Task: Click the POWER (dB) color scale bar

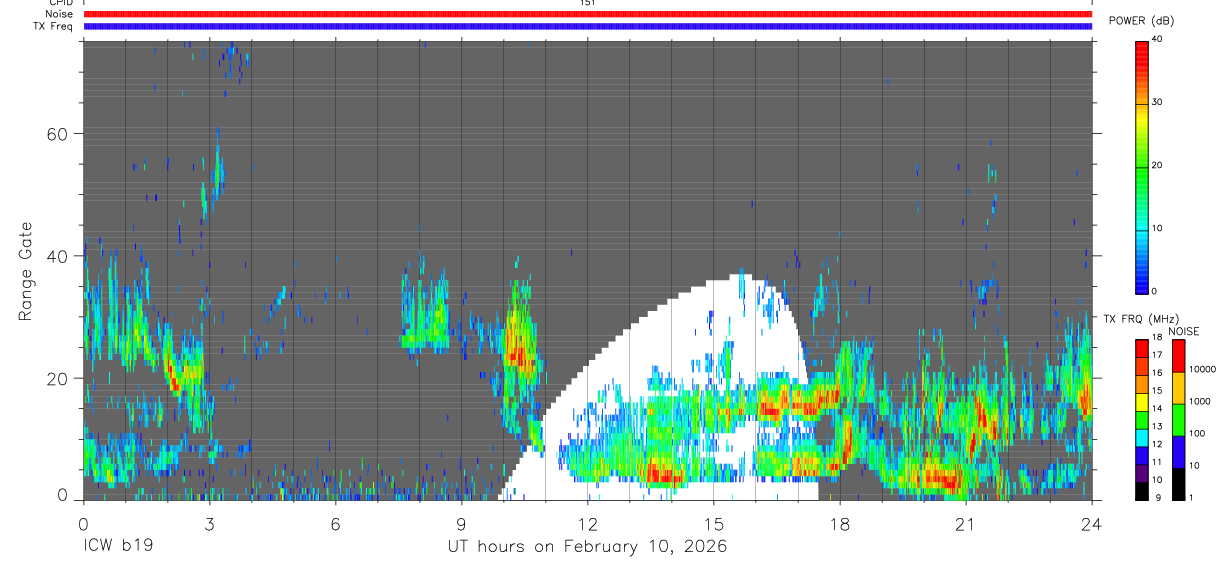Action: click(x=1142, y=166)
